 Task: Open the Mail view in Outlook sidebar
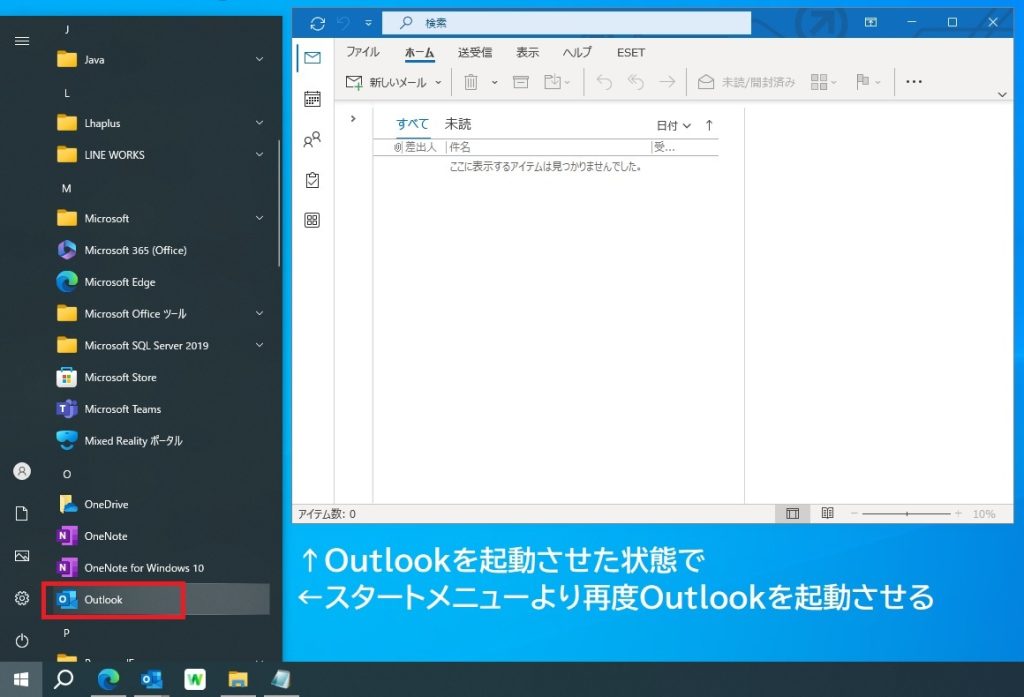(312, 58)
